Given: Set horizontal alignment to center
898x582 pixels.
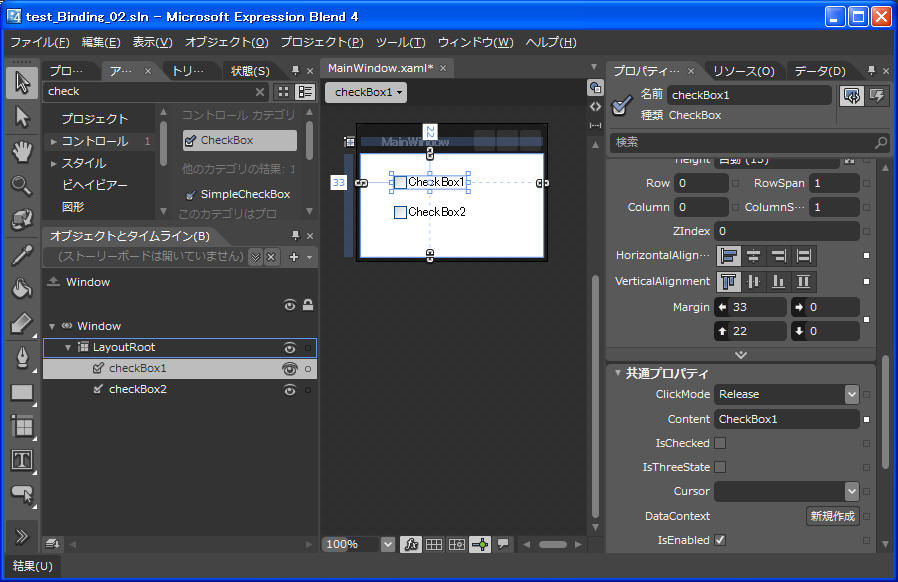Looking at the screenshot, I should pyautogui.click(x=753, y=256).
